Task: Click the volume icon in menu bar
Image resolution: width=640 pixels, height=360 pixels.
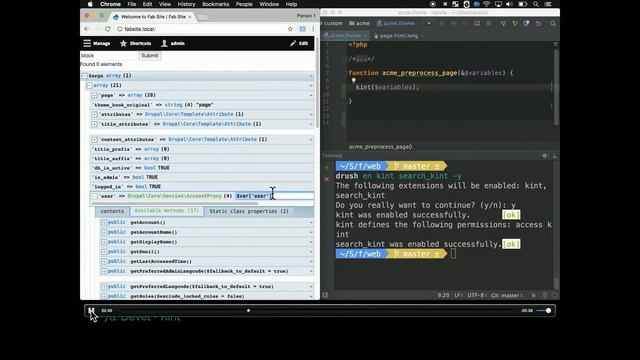Action: click(509, 4)
